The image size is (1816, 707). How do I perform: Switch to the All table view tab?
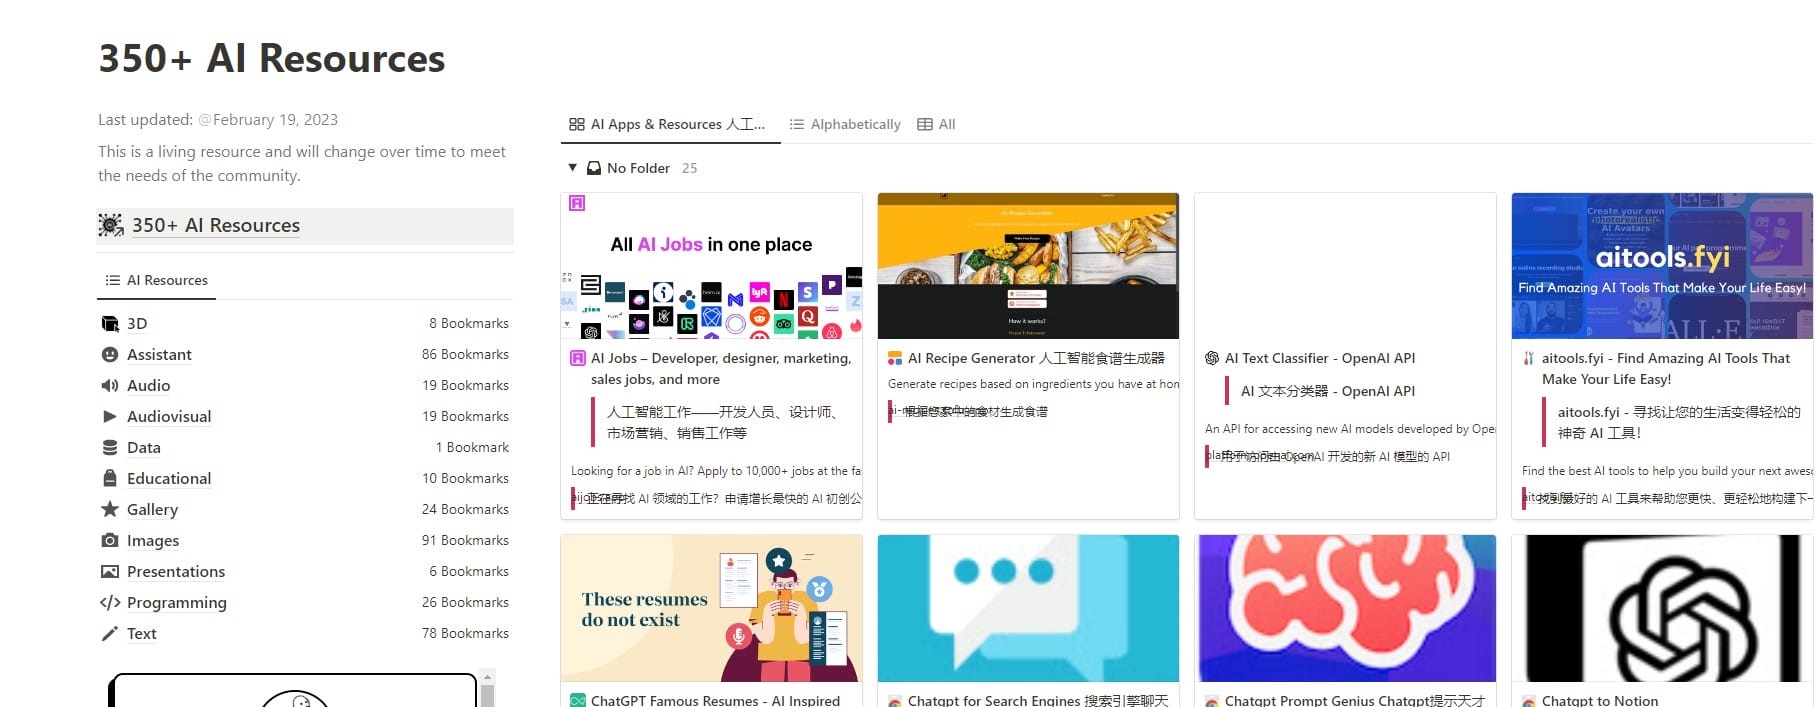tap(937, 124)
